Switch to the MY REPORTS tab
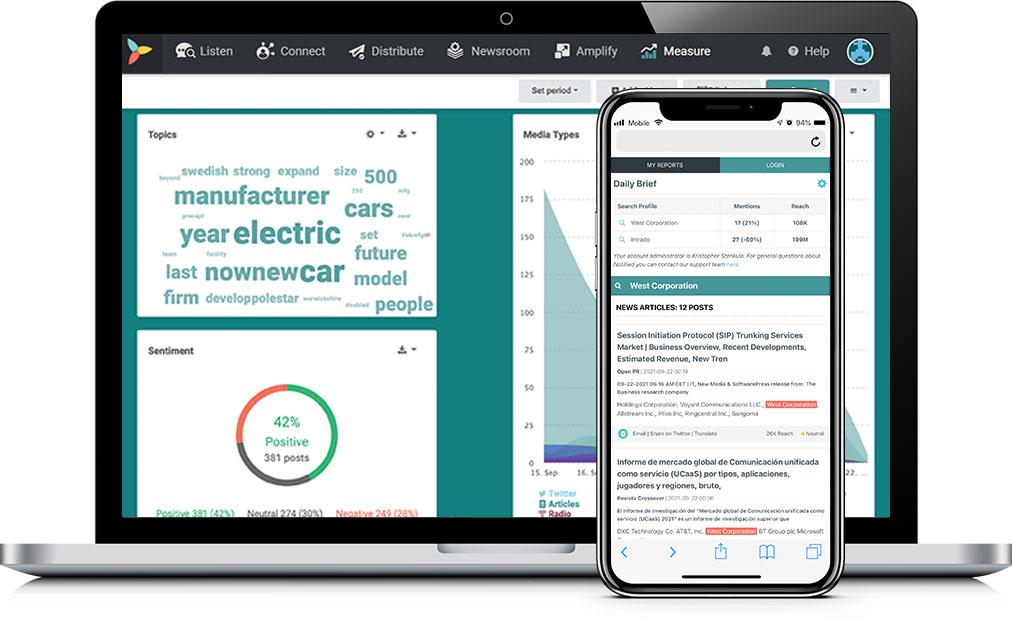The image size is (1012, 620). 665,165
